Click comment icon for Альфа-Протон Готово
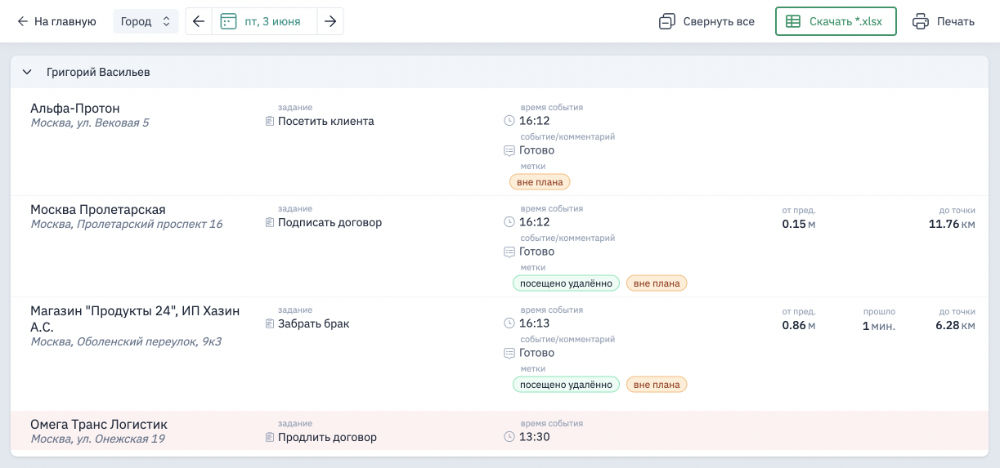 pos(510,151)
